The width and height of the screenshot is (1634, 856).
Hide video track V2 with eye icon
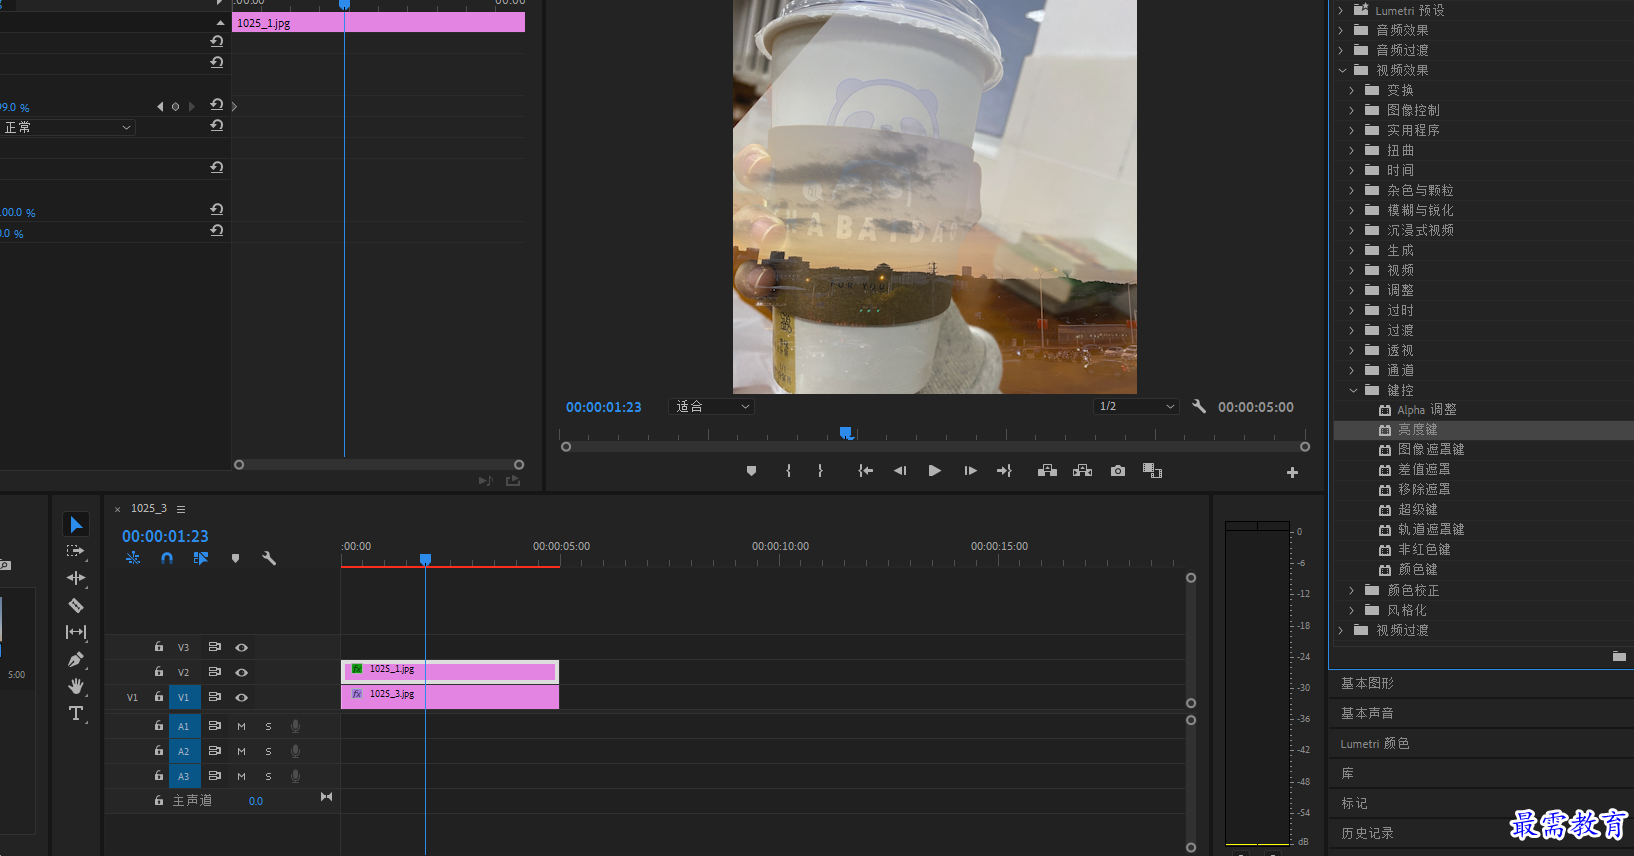241,672
